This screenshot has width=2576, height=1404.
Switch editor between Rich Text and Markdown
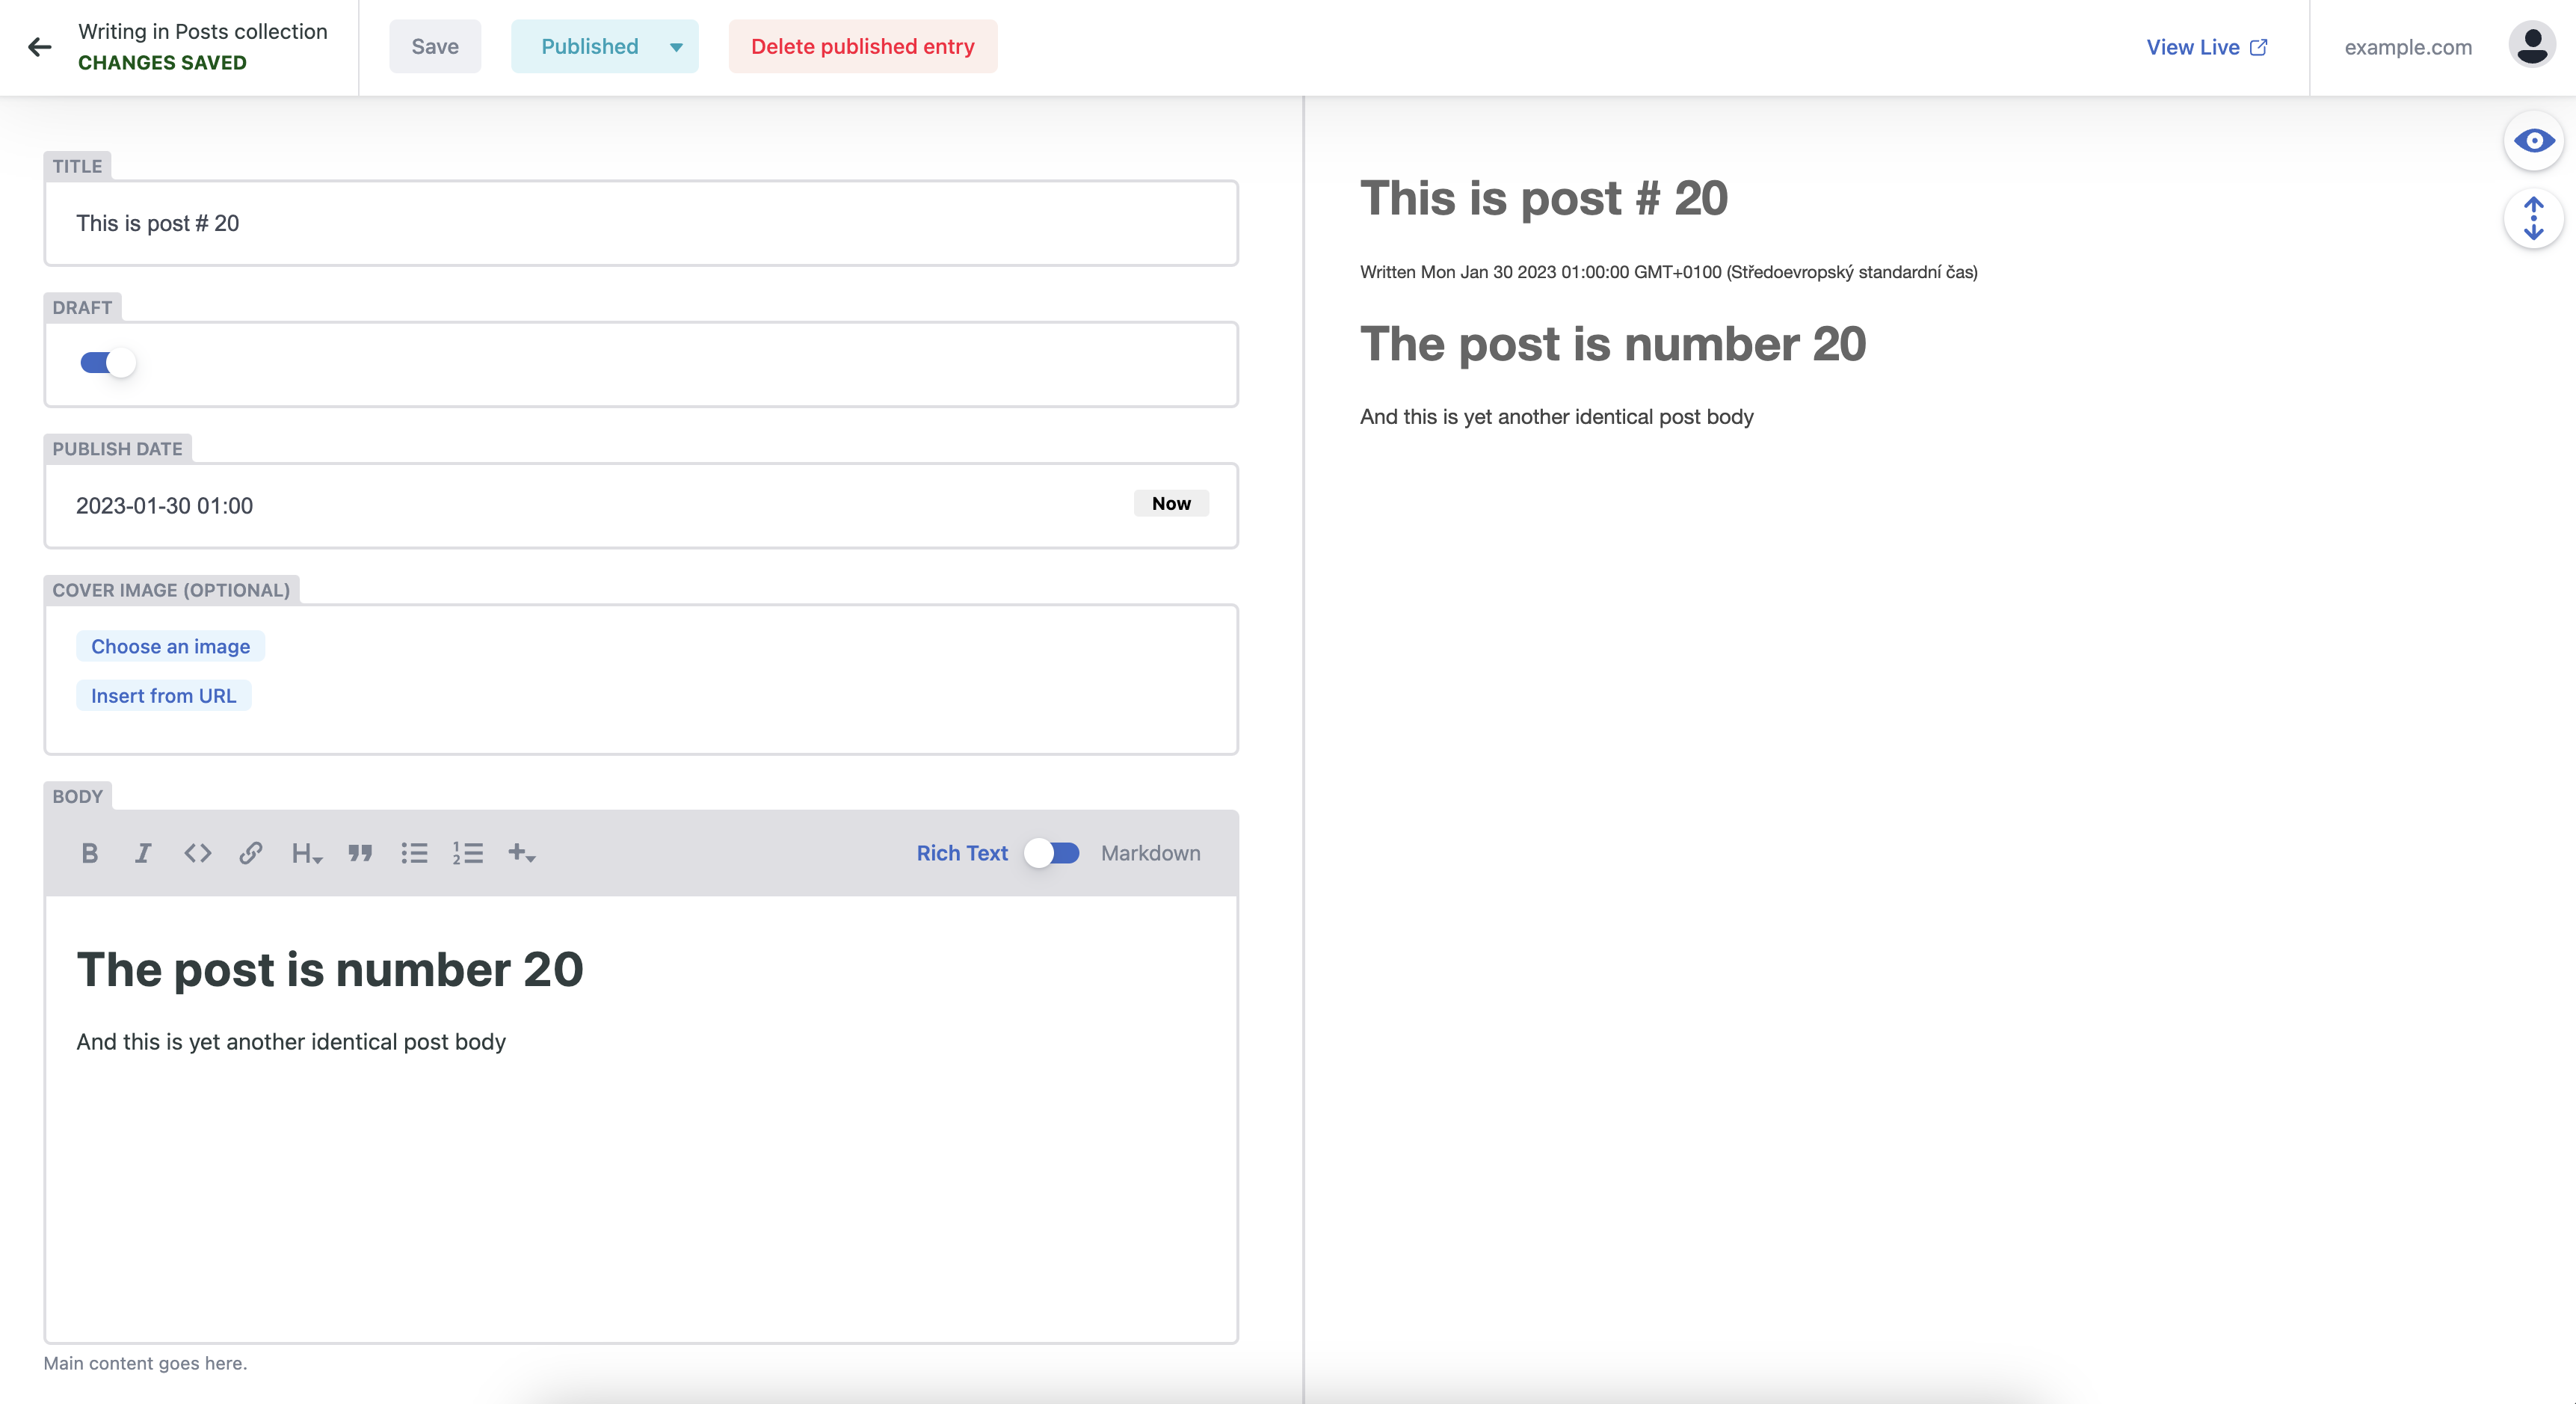coord(1052,853)
